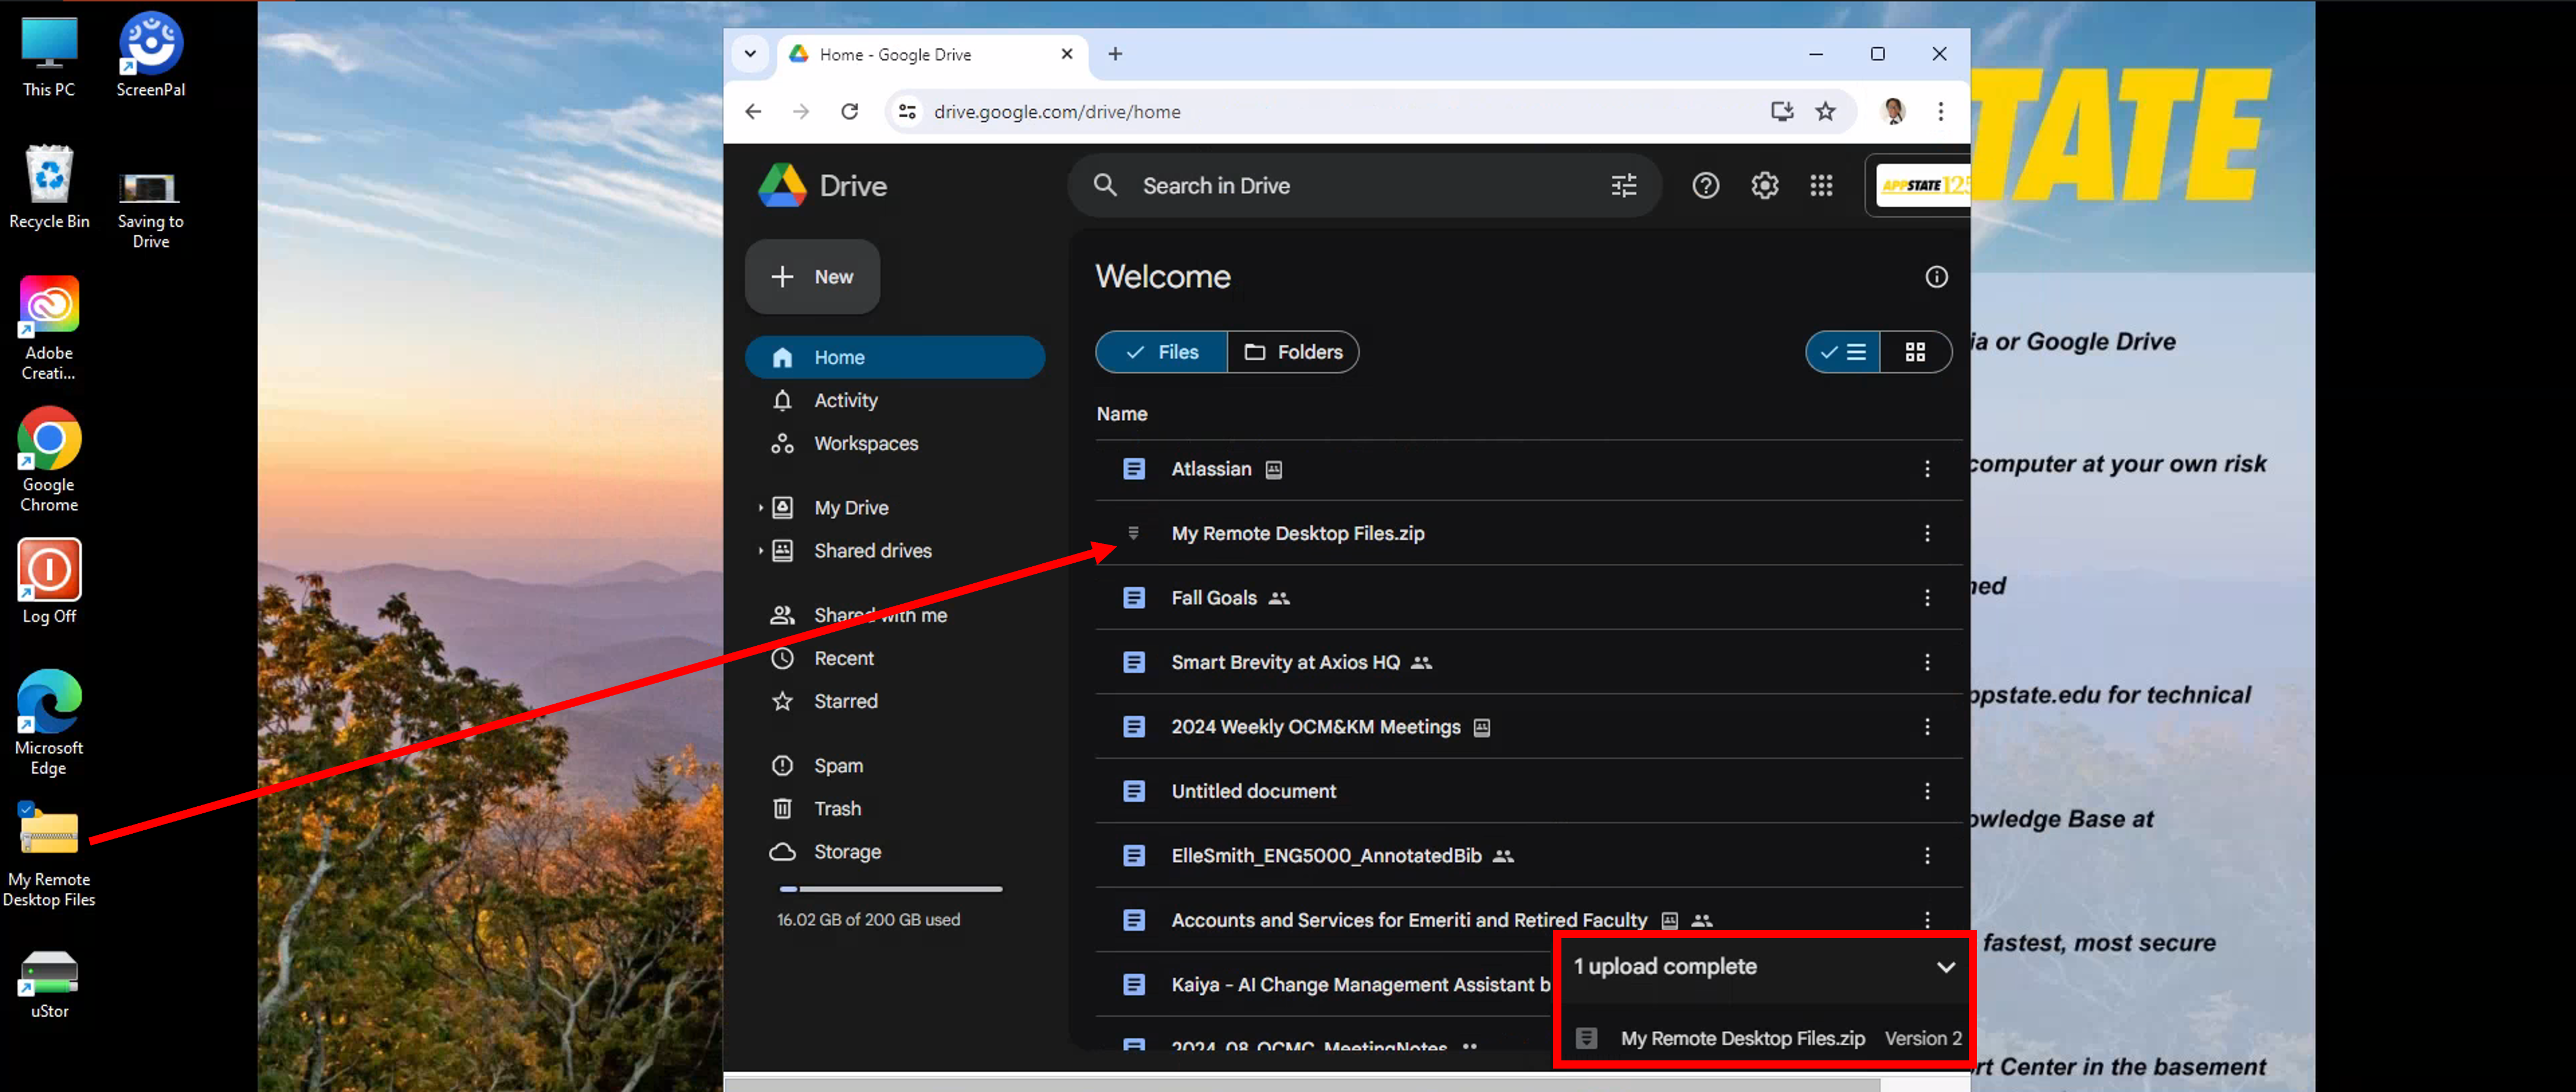2576x1092 pixels.
Task: Click 16.02 GB of 200 GB used text
Action: click(868, 920)
